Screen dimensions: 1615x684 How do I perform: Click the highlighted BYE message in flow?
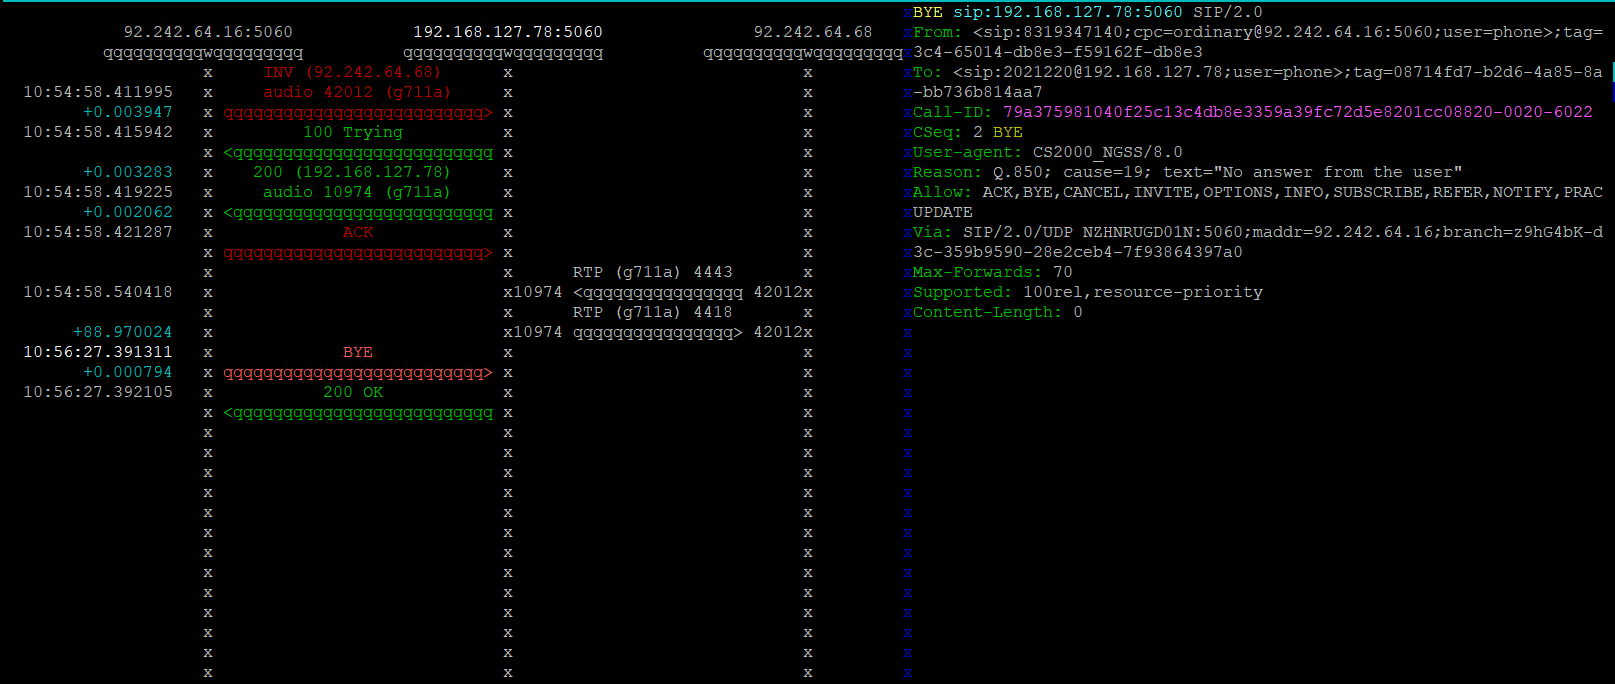coord(357,352)
